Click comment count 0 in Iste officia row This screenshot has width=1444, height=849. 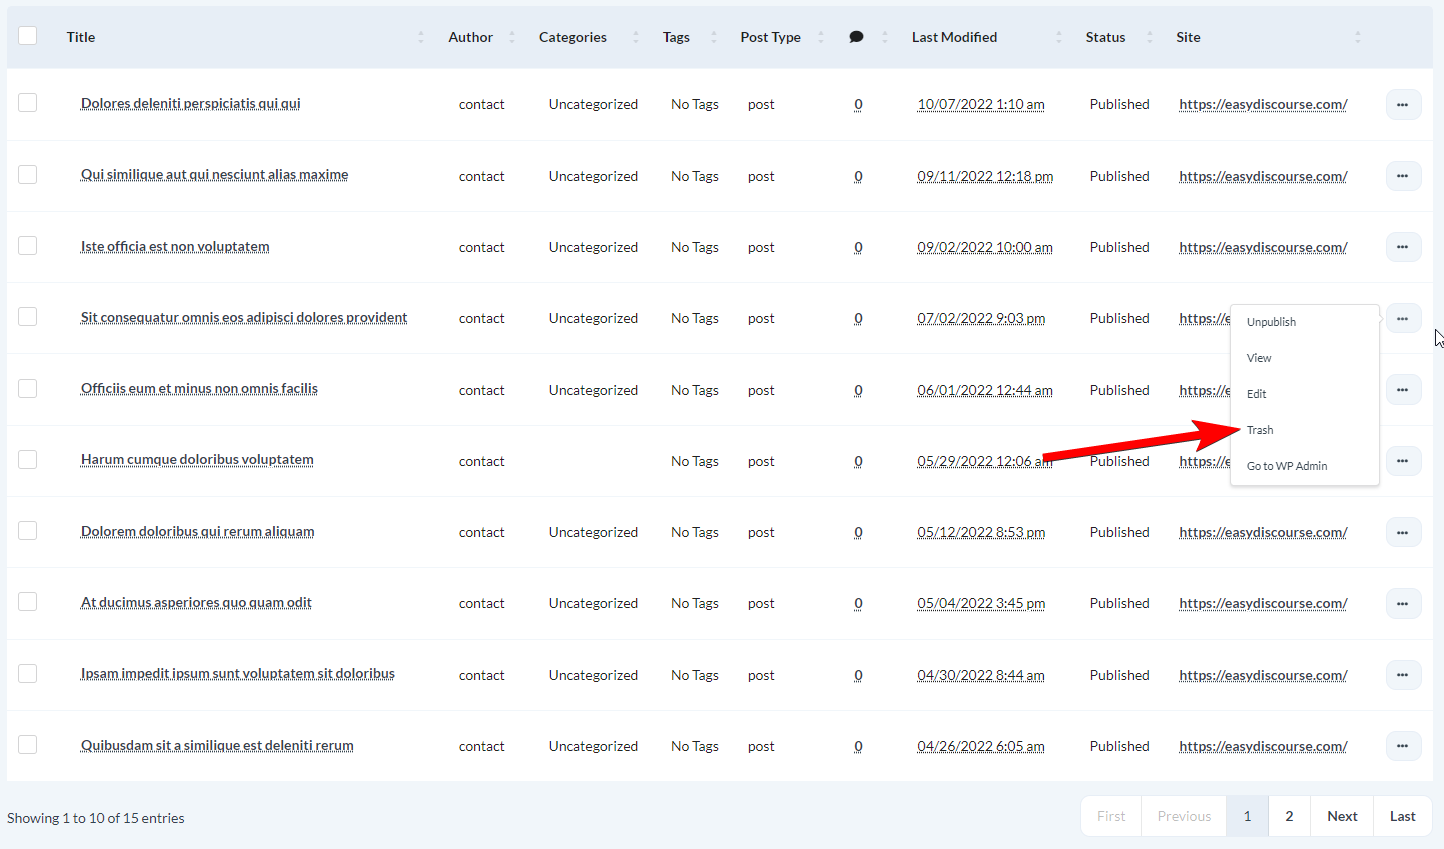click(x=858, y=247)
